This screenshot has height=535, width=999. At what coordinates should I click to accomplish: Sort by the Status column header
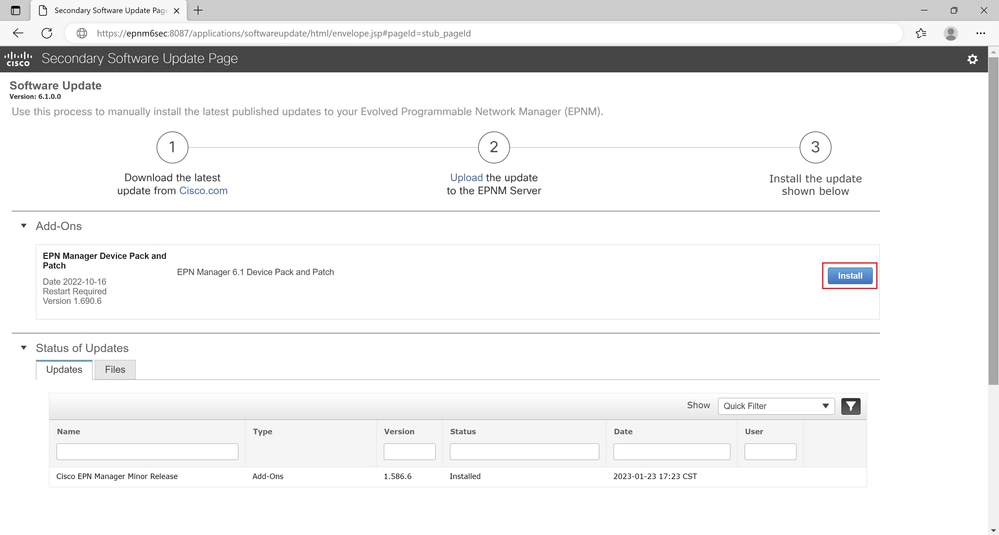tap(463, 431)
